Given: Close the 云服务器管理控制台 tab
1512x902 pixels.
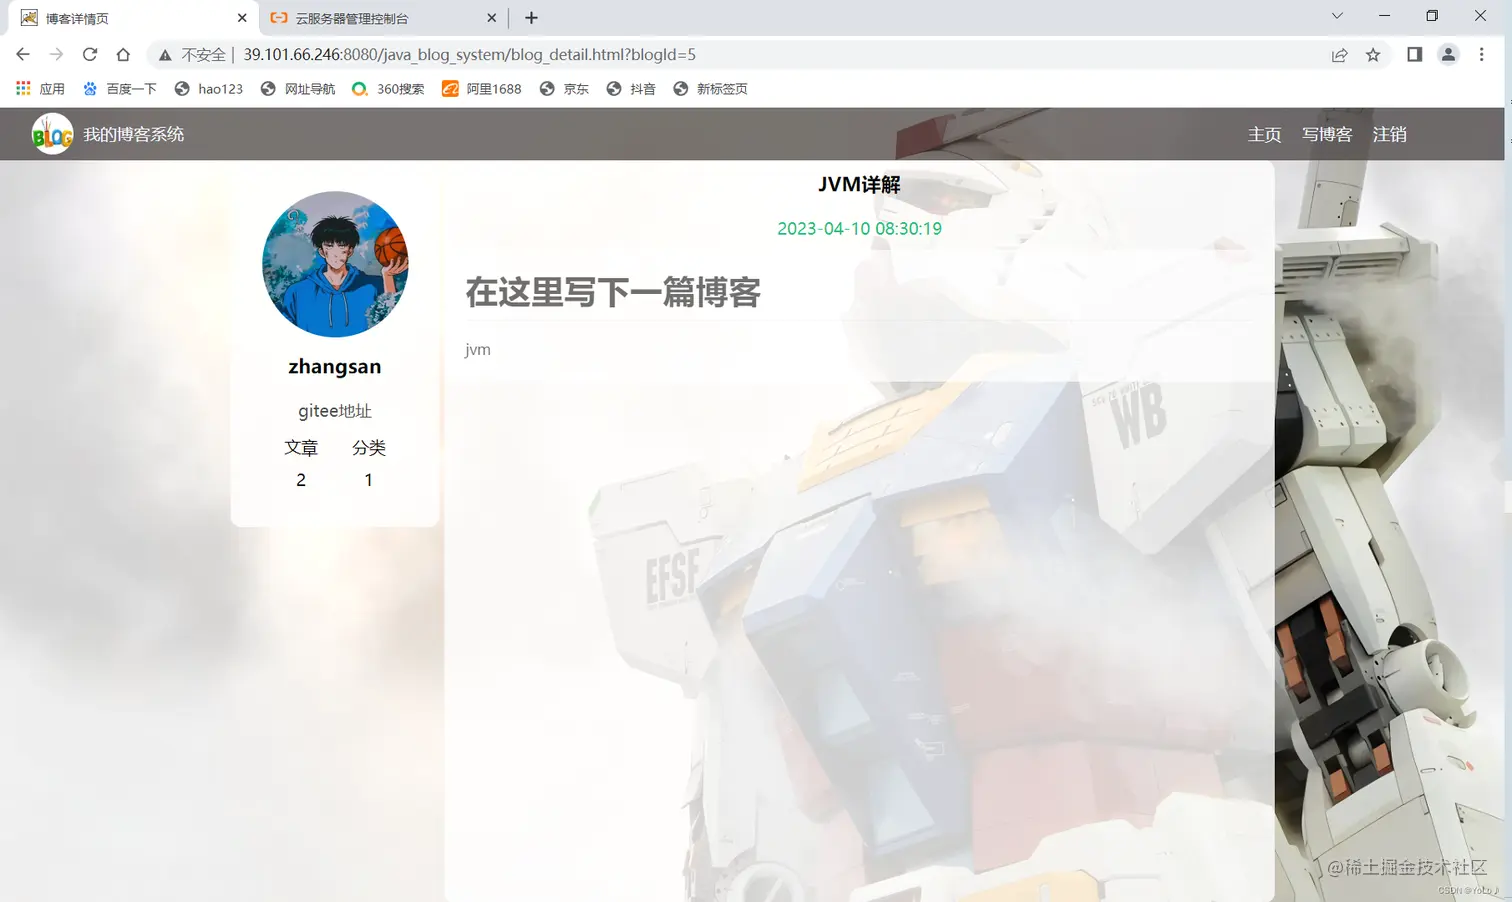Looking at the screenshot, I should click(491, 18).
